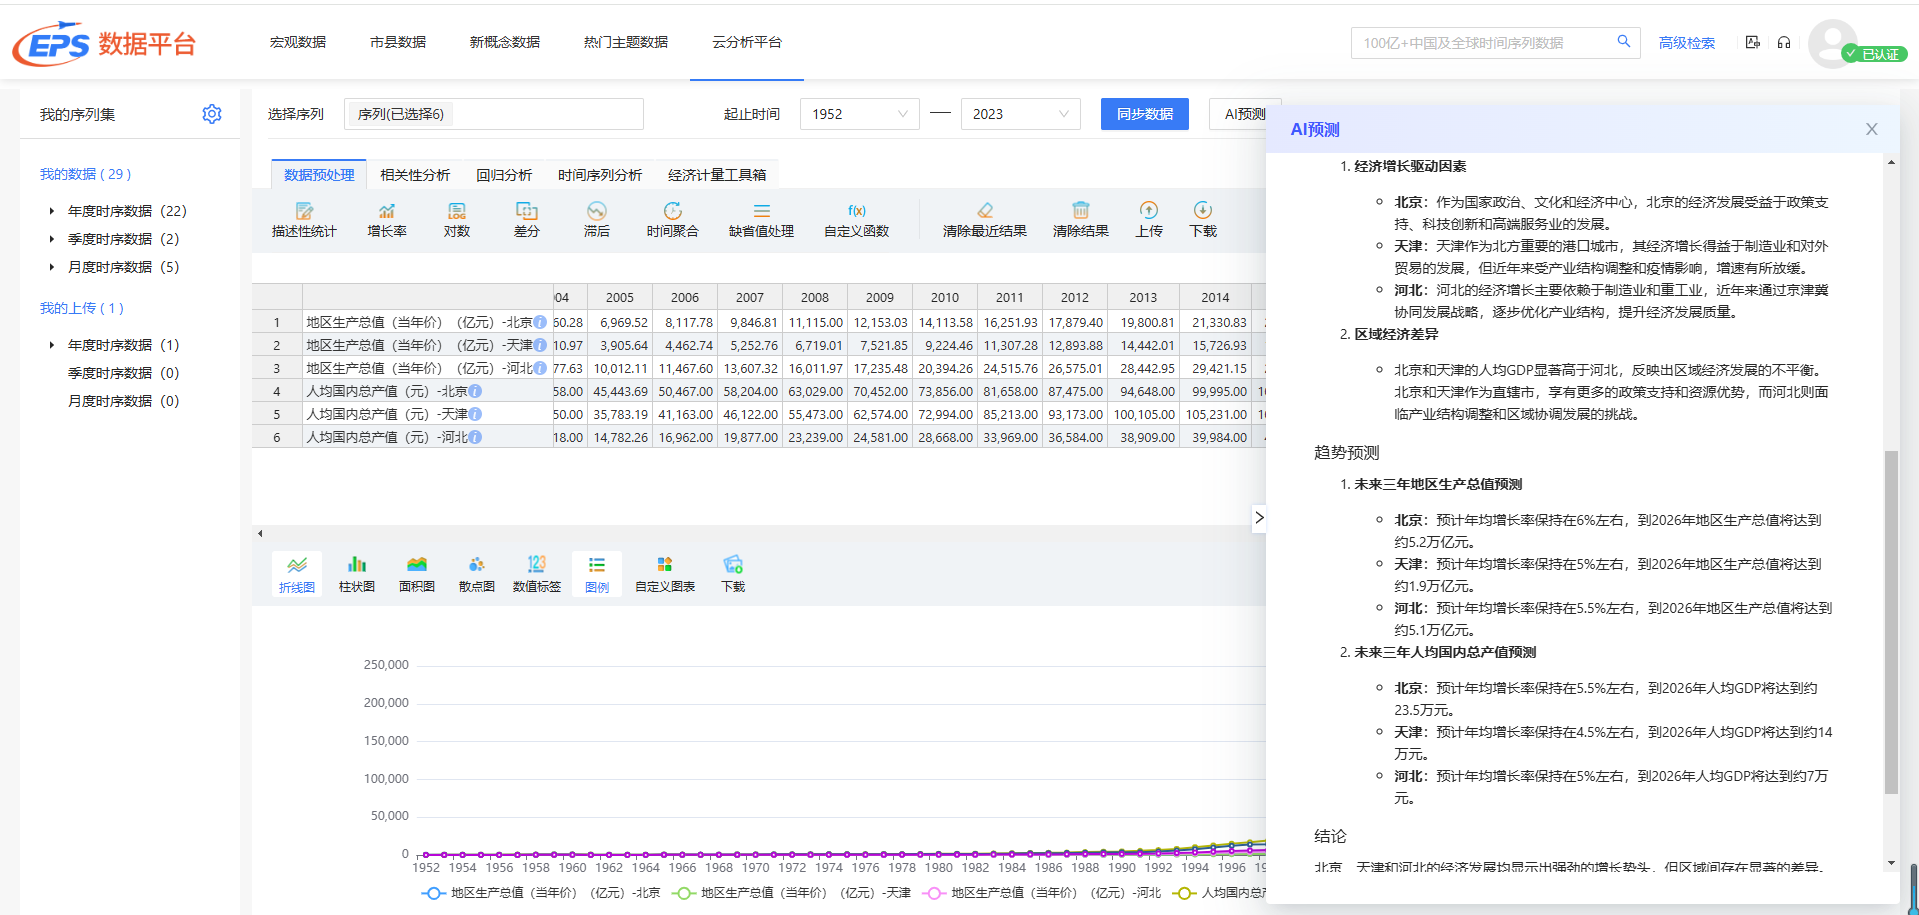
Task: Open the 时间聚合 time aggregation tool
Action: pos(673,219)
